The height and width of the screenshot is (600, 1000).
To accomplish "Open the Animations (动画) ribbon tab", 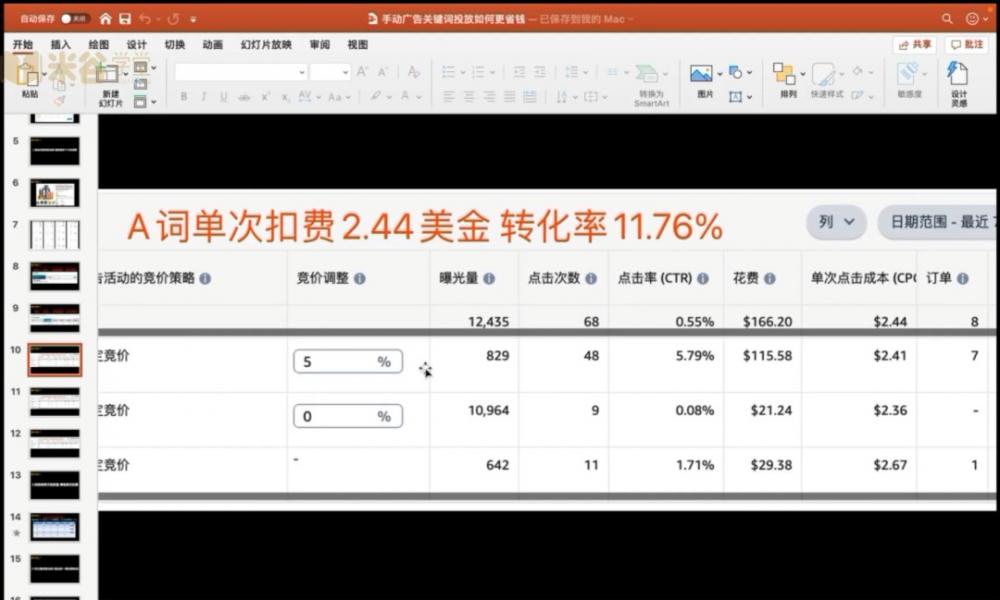I will point(212,45).
